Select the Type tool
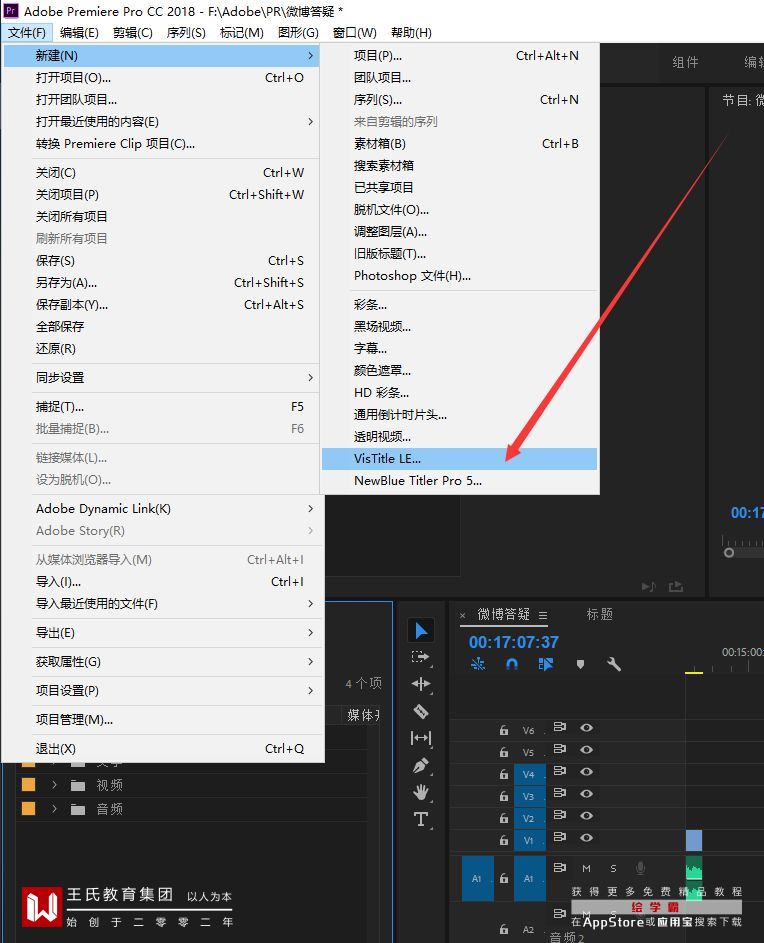764x943 pixels. (421, 819)
